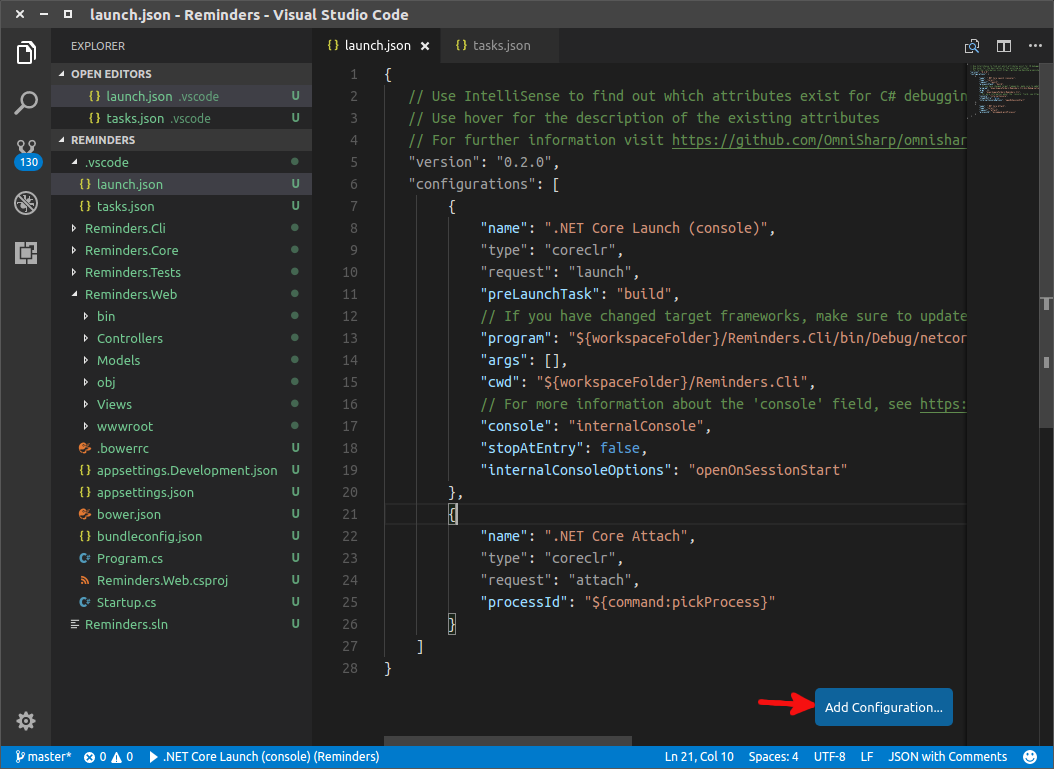
Task: Open Startup.cs file
Action: [x=181, y=602]
